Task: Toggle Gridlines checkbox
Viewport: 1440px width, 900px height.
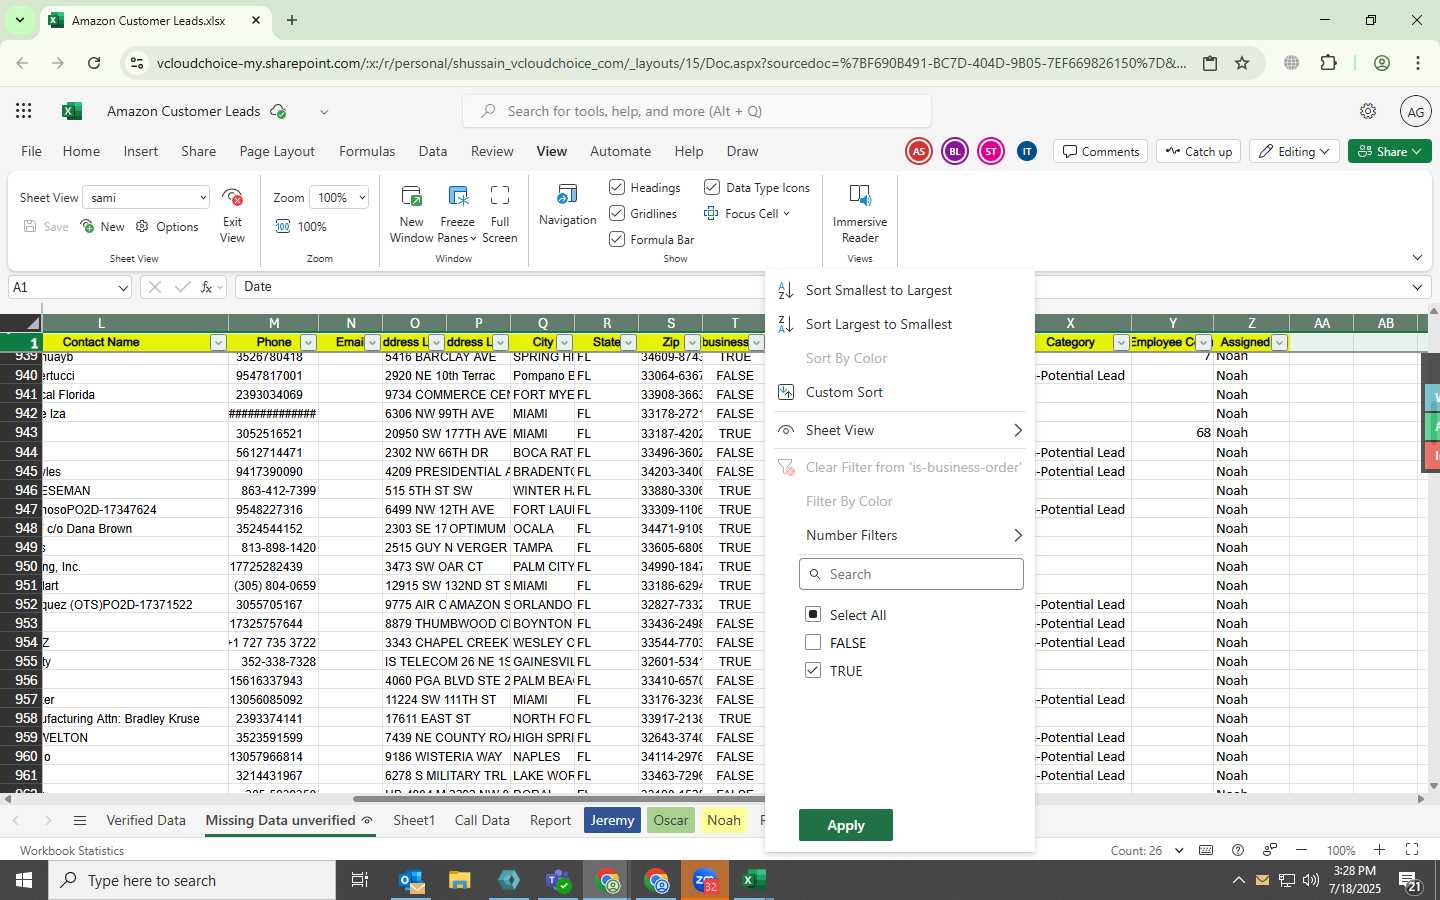Action: pyautogui.click(x=617, y=213)
